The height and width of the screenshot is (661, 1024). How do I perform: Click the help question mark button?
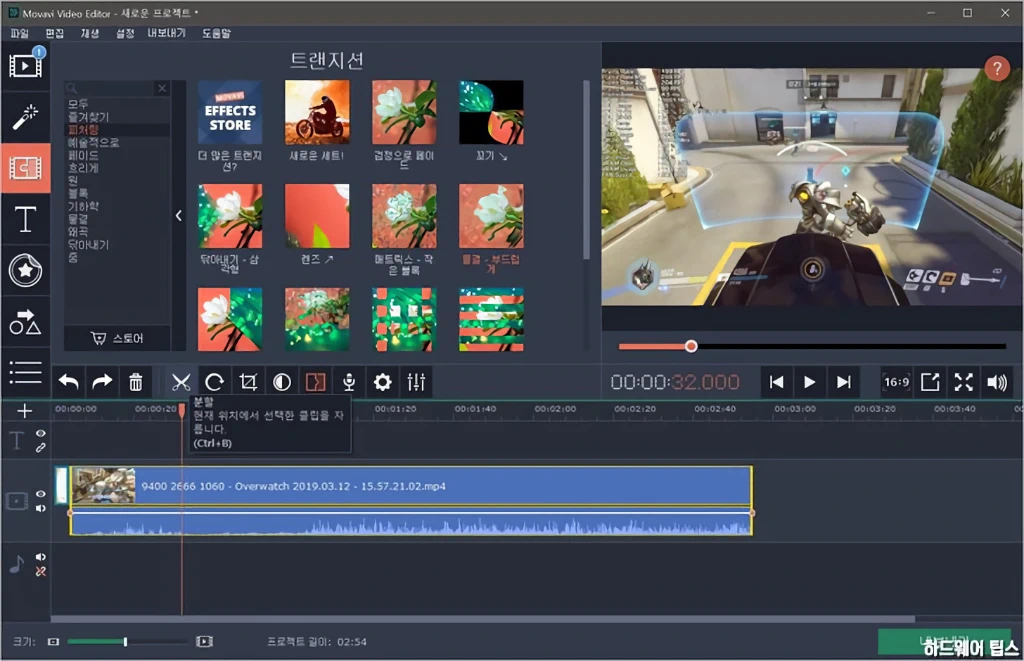coord(997,68)
